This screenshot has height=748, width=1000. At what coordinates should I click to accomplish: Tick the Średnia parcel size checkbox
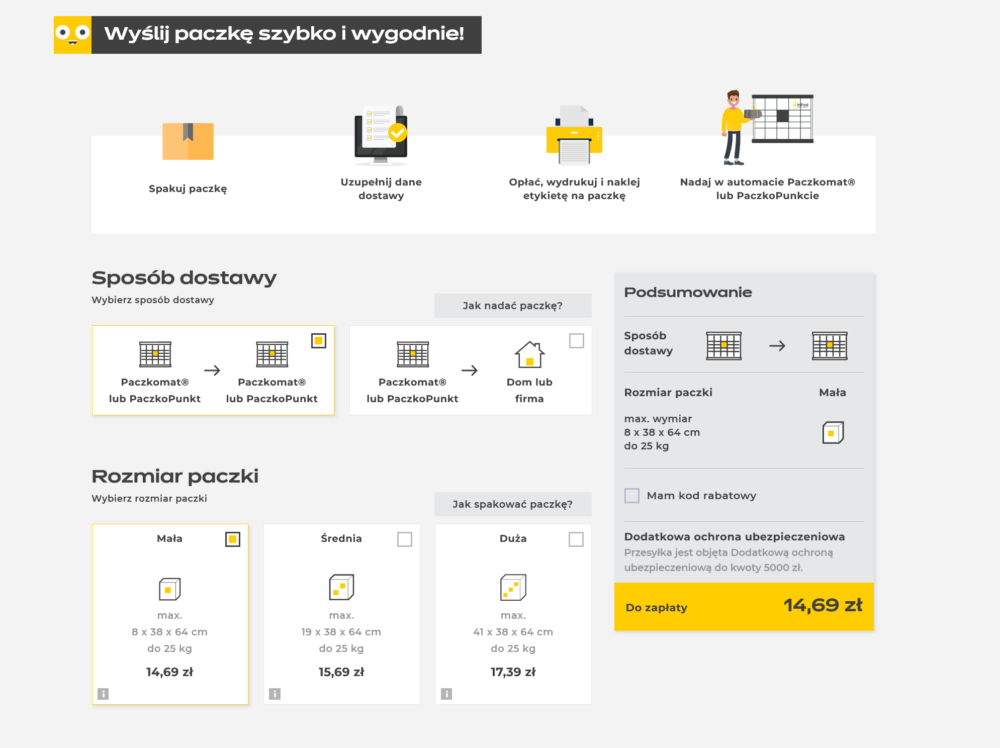pyautogui.click(x=404, y=539)
